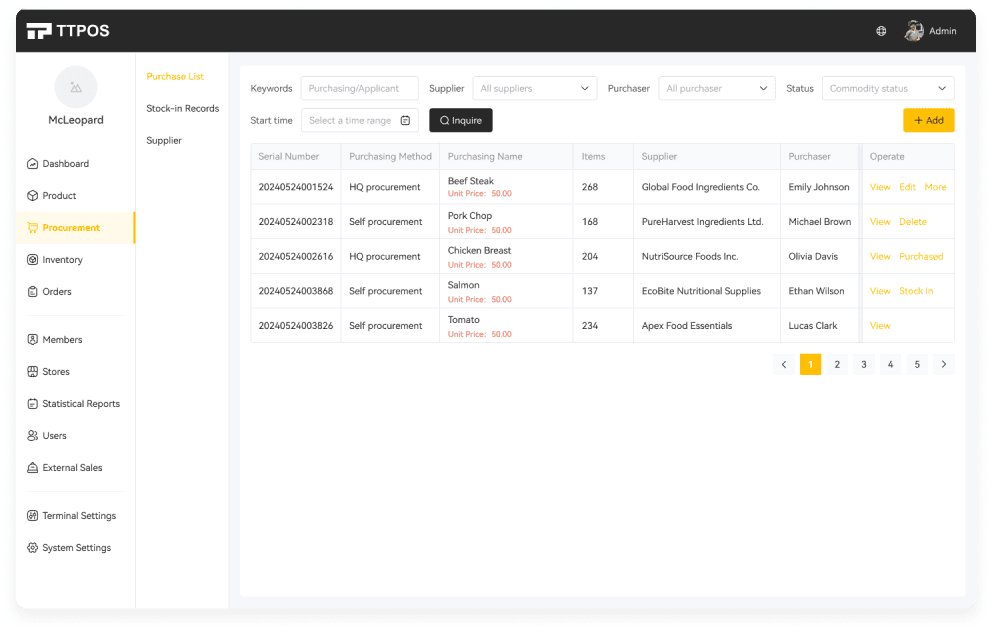Click purchaser Michael Brown cell
Image resolution: width=992 pixels, height=633 pixels.
[x=820, y=222]
